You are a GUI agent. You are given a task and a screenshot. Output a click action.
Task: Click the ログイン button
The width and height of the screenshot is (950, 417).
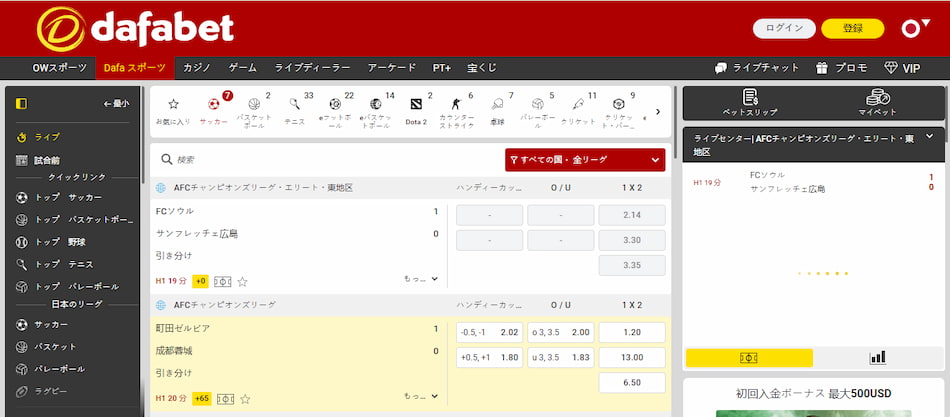coord(784,28)
